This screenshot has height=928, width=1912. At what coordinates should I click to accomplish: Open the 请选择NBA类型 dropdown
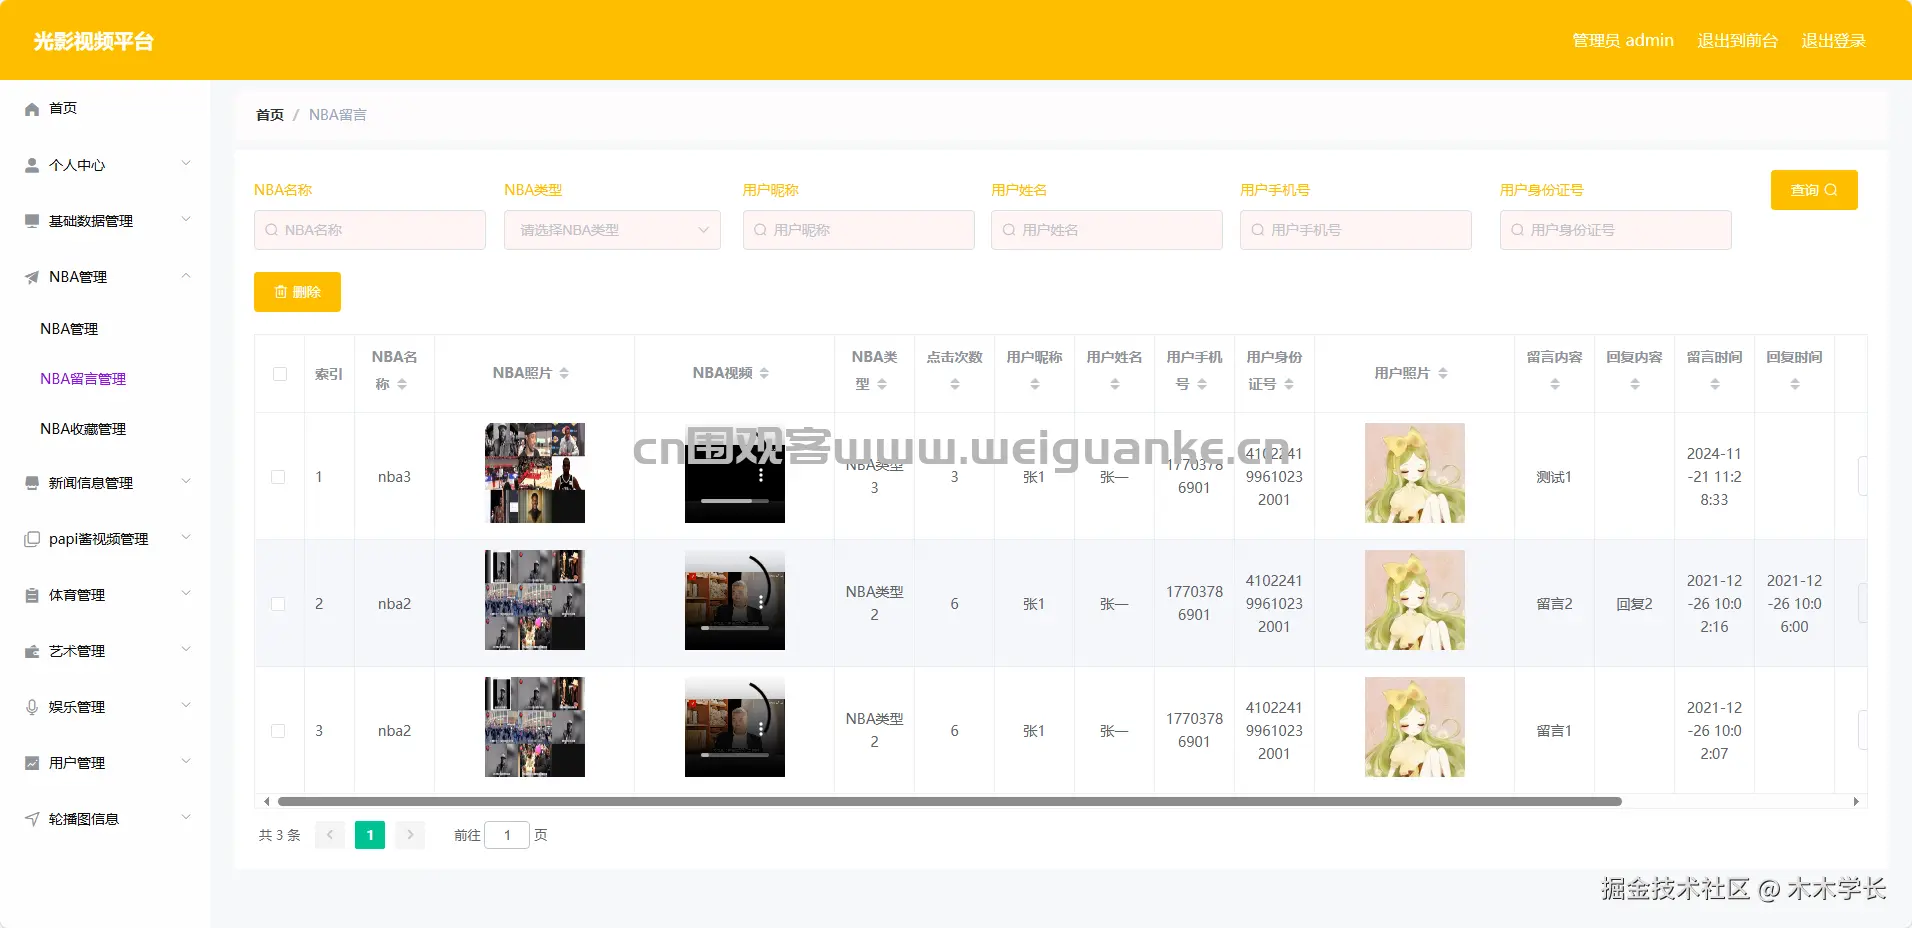point(612,230)
